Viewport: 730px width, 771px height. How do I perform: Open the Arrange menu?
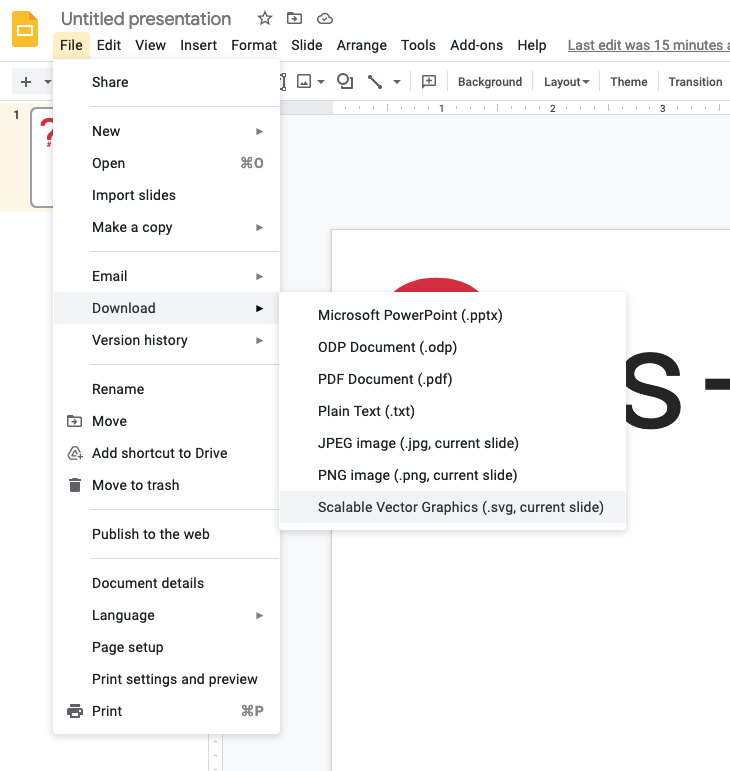click(361, 45)
